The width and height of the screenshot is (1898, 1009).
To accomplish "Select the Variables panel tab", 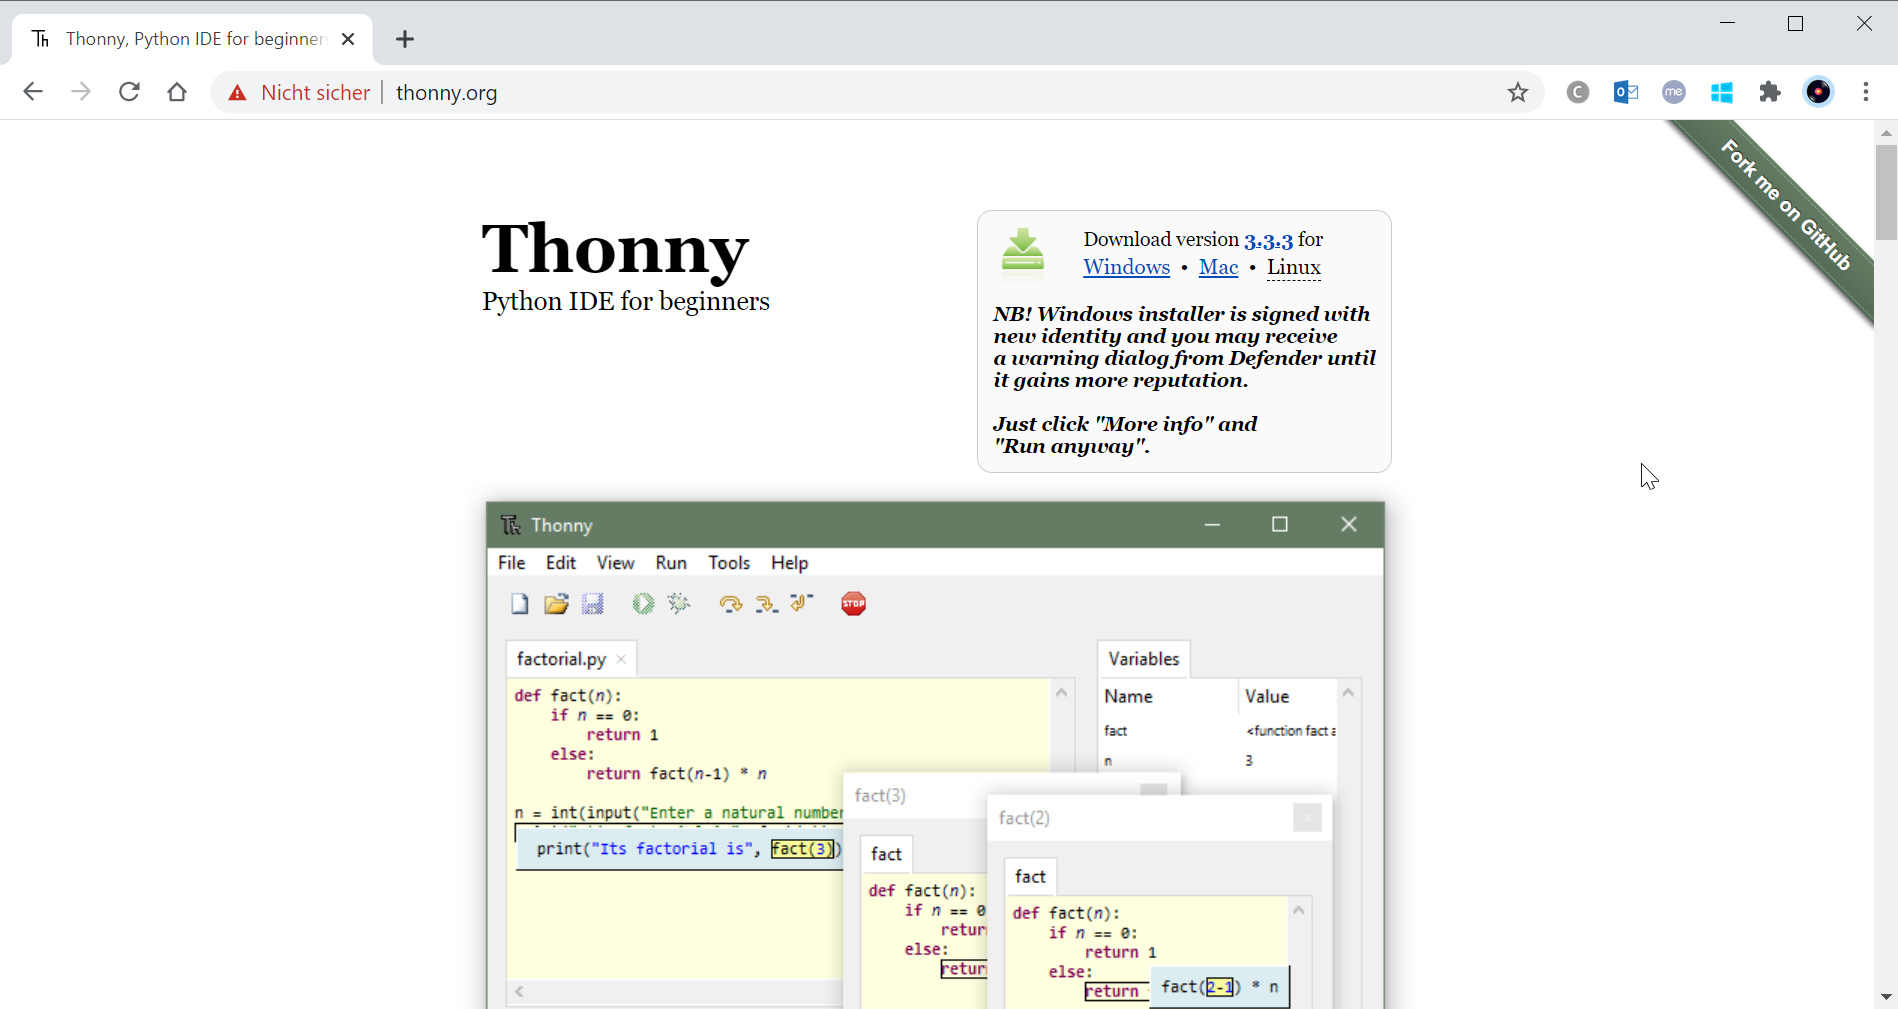I will (1144, 659).
